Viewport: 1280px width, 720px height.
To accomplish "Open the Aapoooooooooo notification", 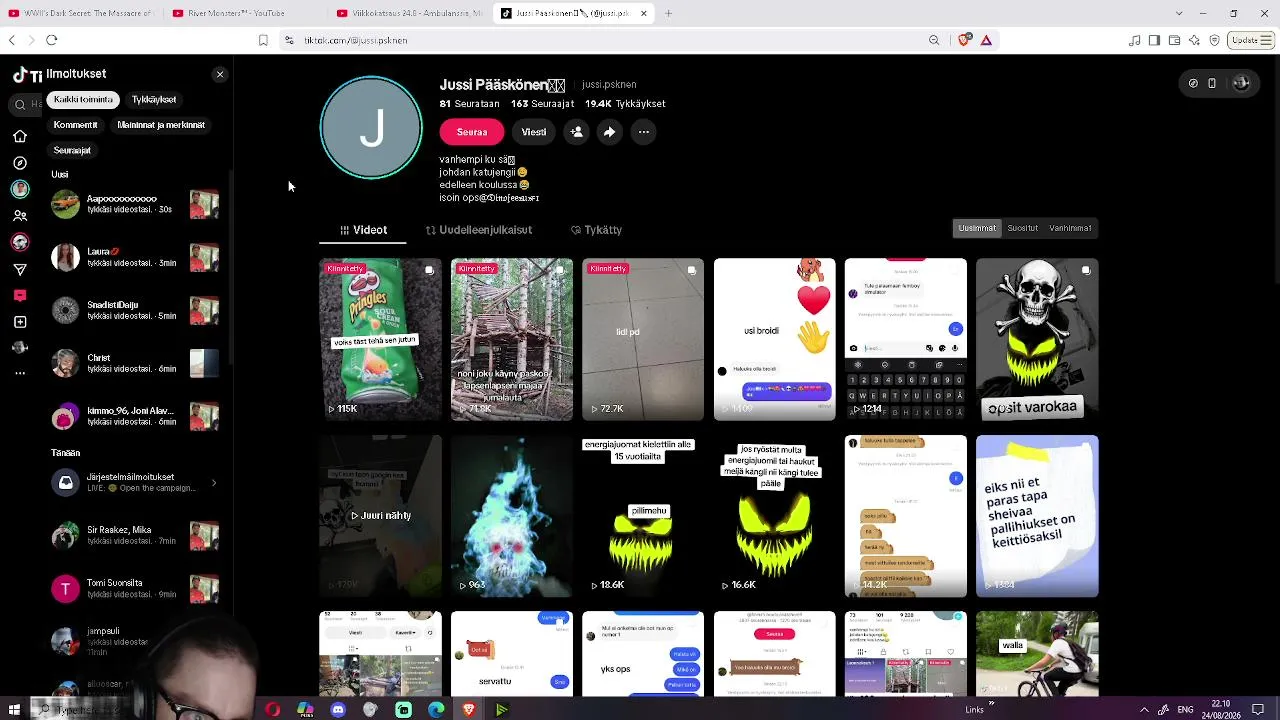I will pos(135,204).
